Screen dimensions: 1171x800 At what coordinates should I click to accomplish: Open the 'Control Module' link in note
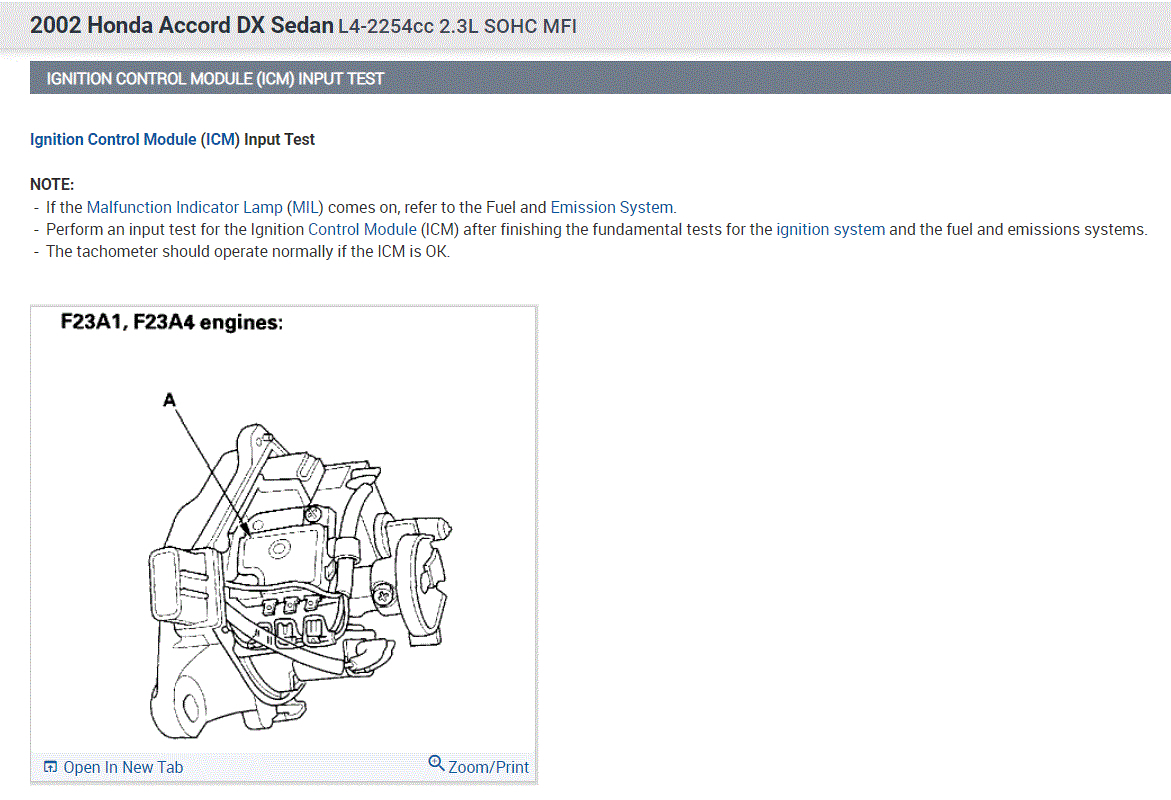click(362, 229)
